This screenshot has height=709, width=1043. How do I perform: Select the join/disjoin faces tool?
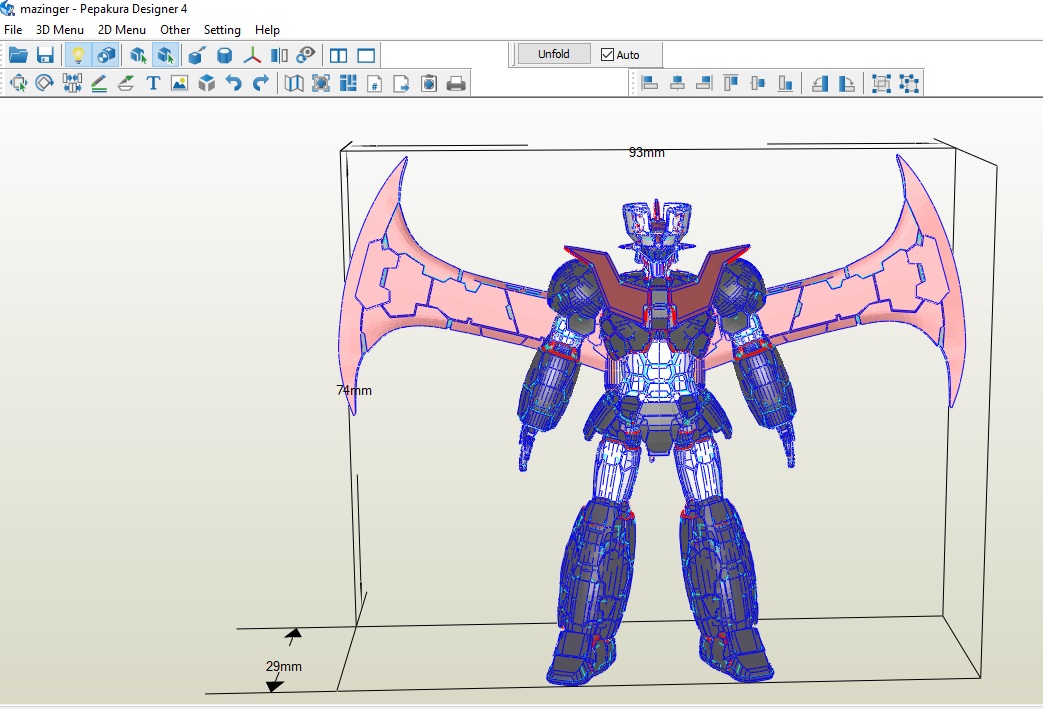point(72,83)
